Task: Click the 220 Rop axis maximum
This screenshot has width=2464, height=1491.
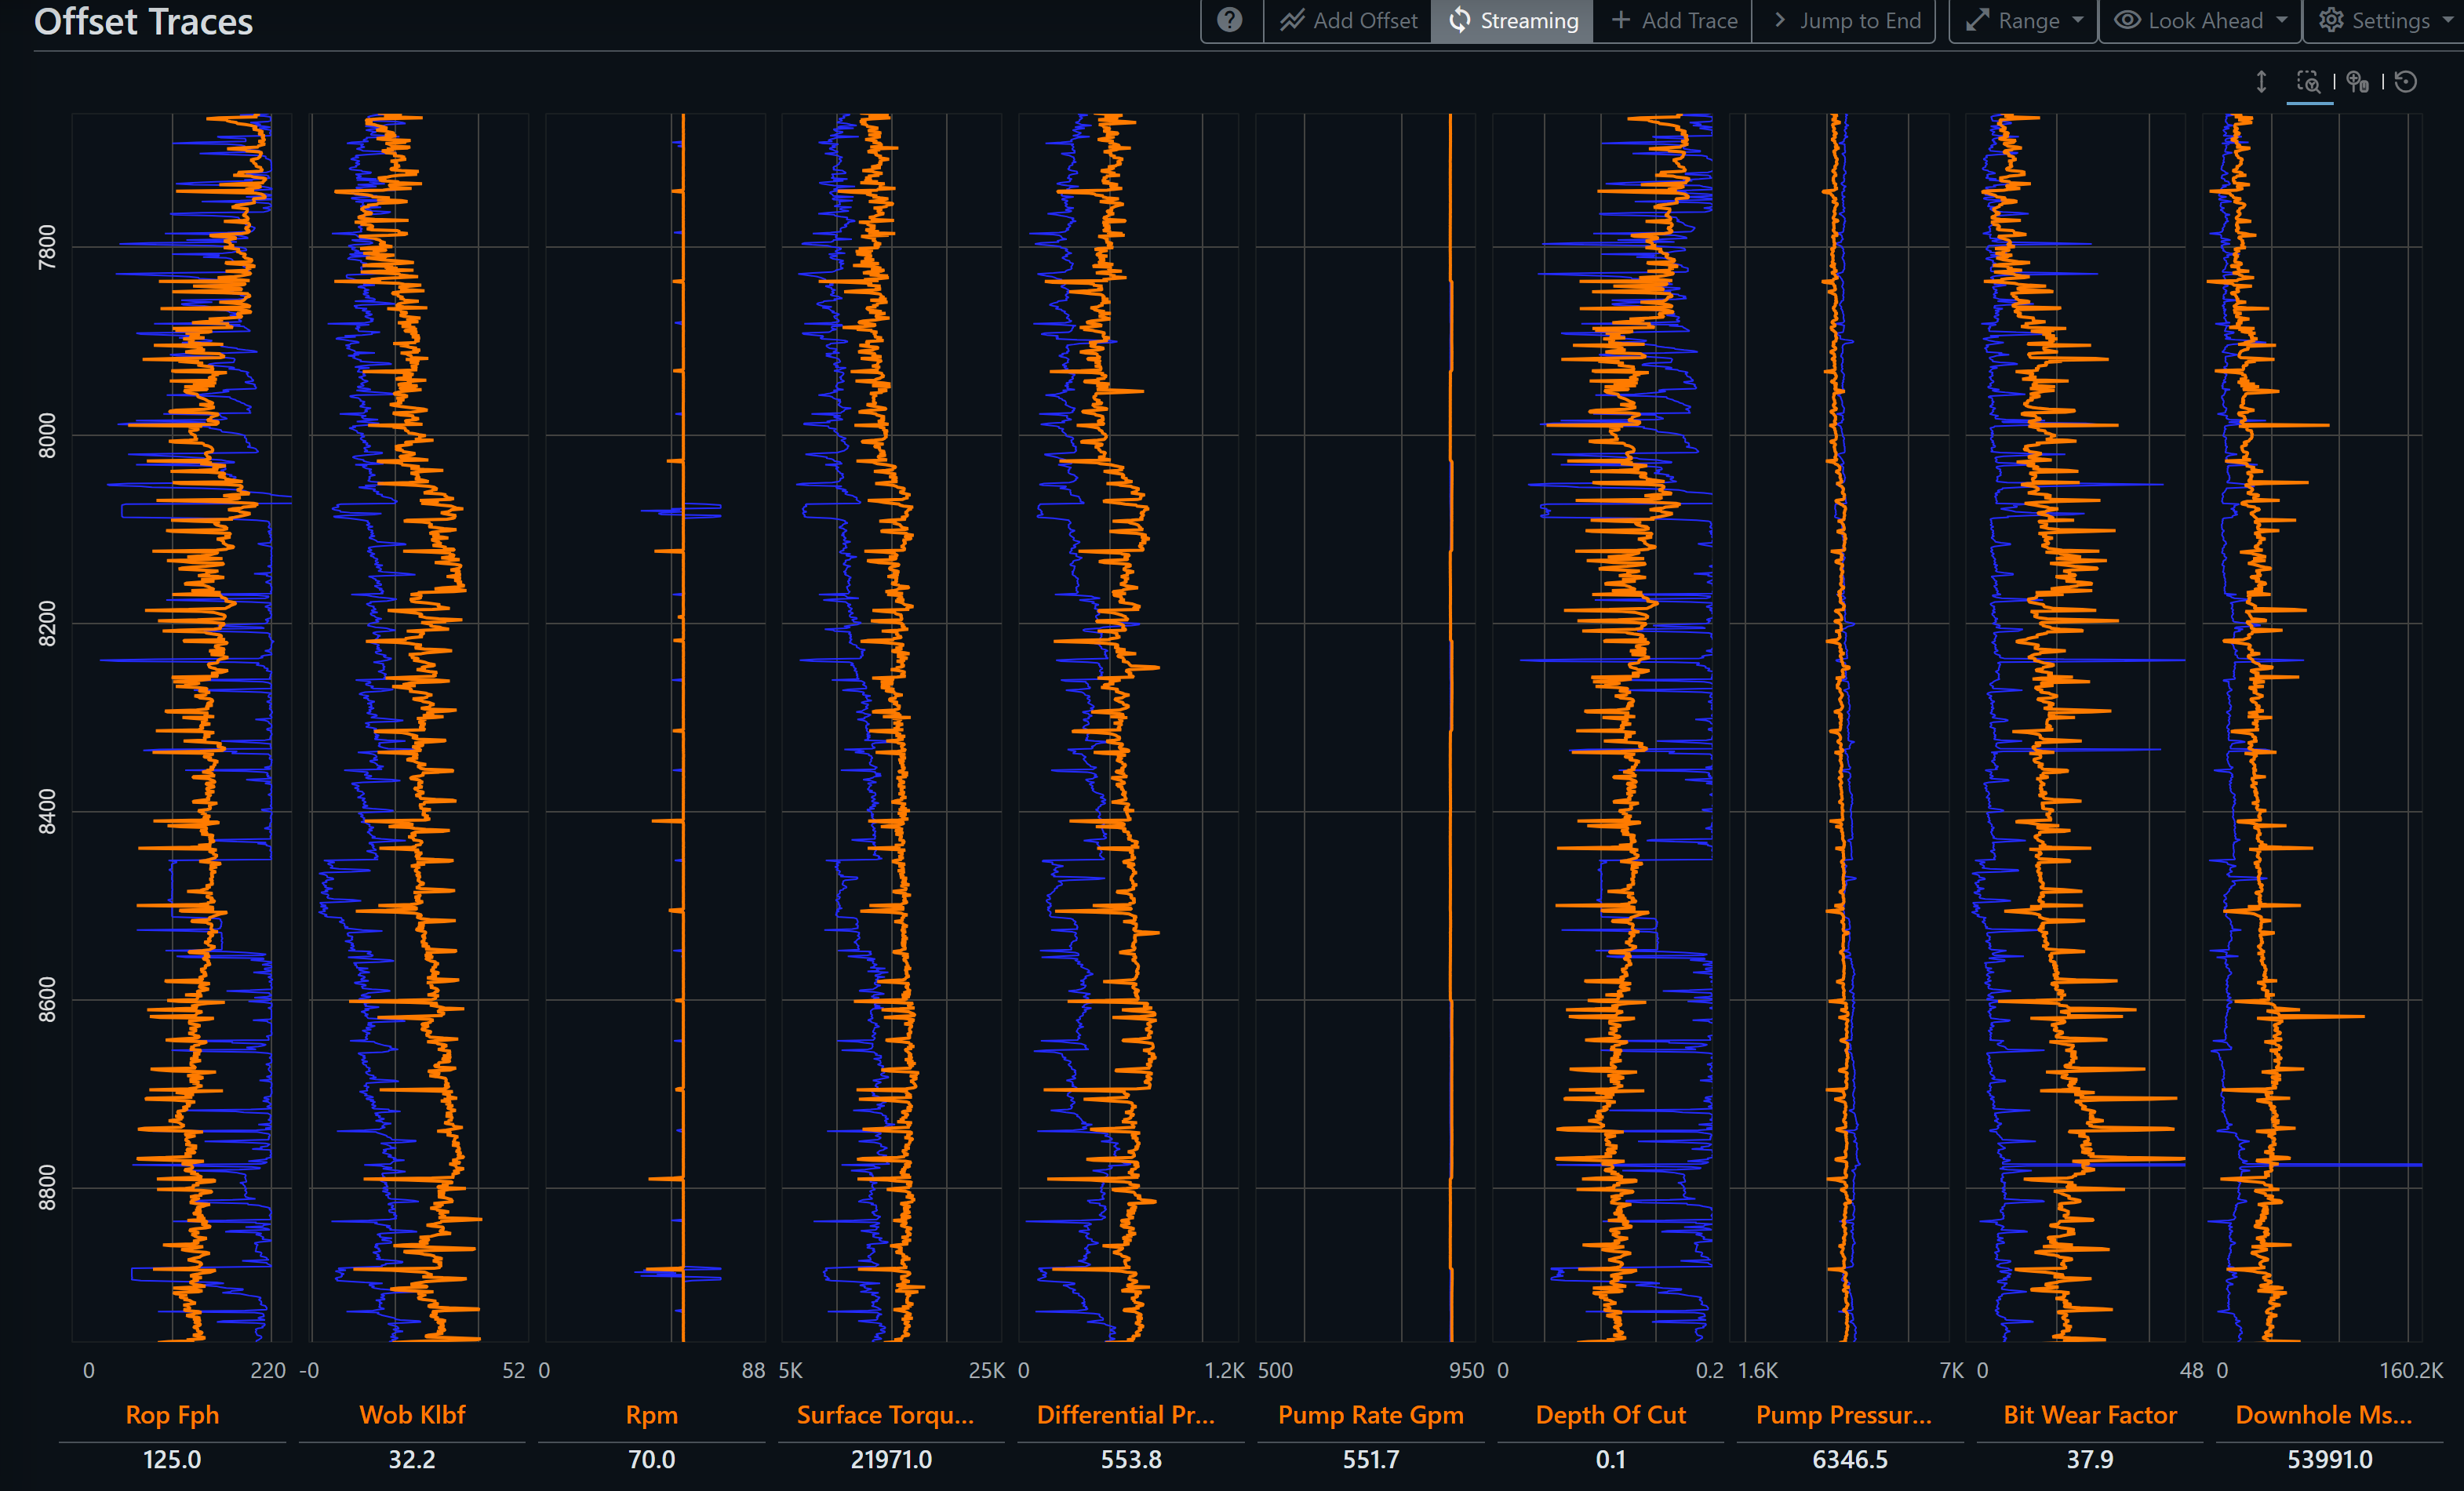Action: pos(267,1370)
